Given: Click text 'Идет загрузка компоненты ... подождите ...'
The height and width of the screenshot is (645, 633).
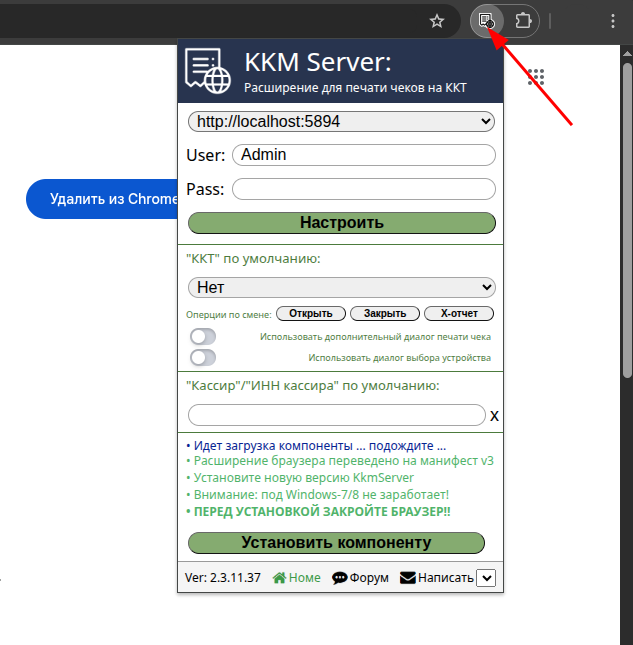Looking at the screenshot, I should pos(320,446).
